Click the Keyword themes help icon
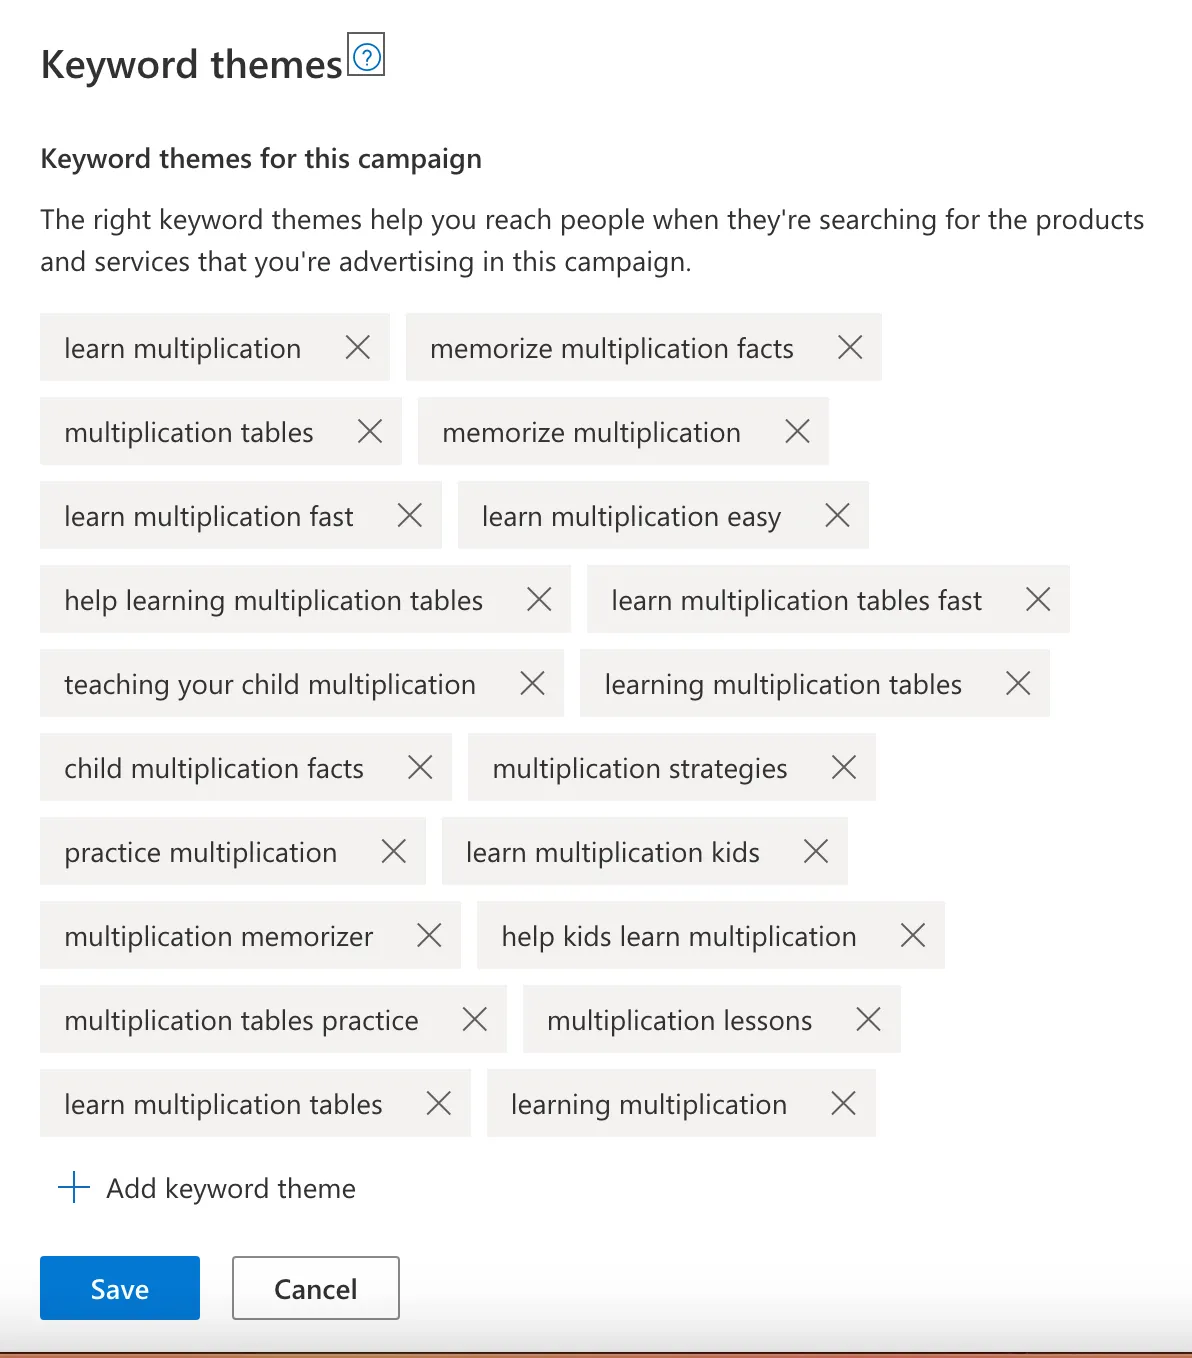The height and width of the screenshot is (1358, 1192). 367,56
